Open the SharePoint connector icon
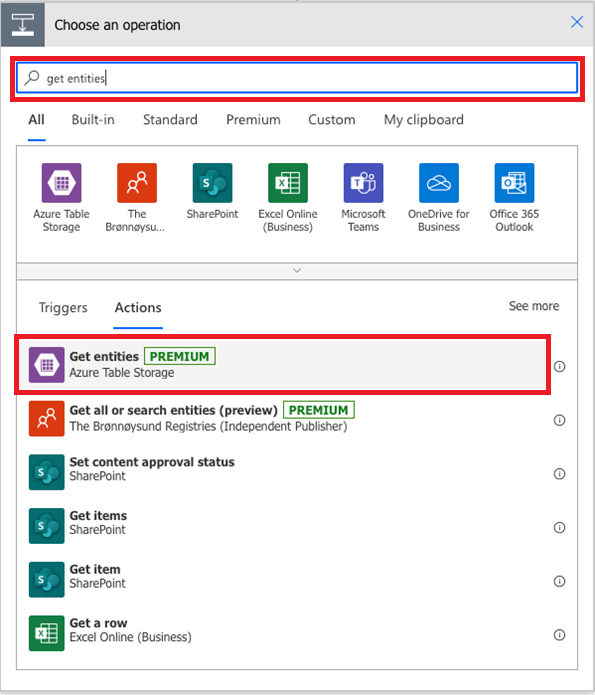The image size is (595, 695). click(212, 183)
